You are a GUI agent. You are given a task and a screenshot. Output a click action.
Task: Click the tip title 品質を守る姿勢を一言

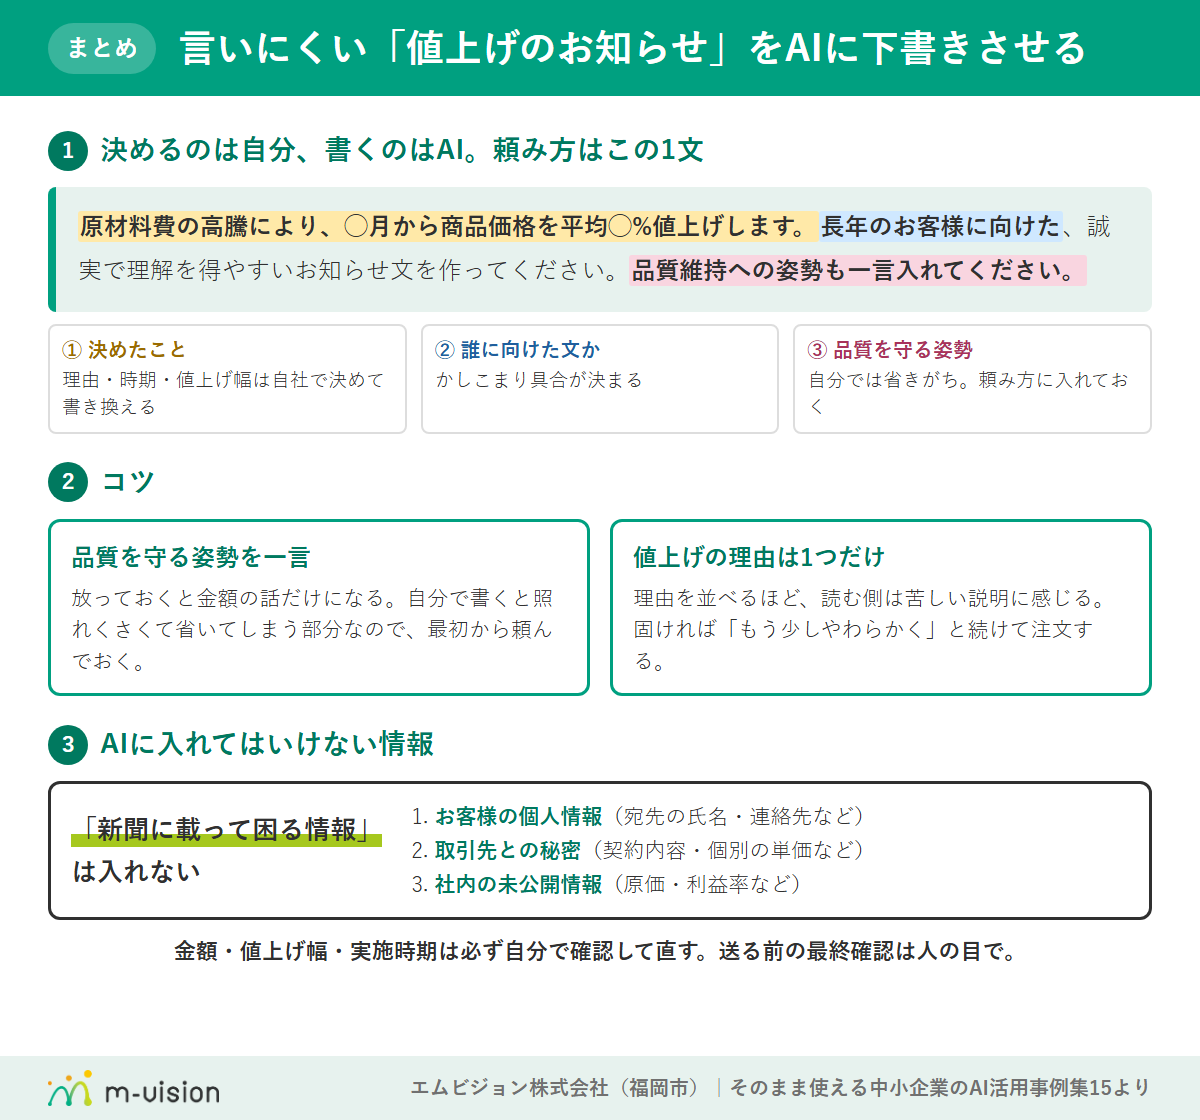pos(191,557)
